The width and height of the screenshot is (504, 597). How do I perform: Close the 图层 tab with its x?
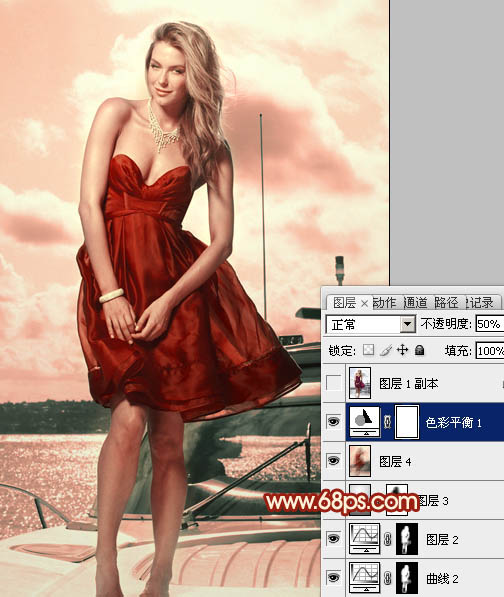(x=364, y=303)
